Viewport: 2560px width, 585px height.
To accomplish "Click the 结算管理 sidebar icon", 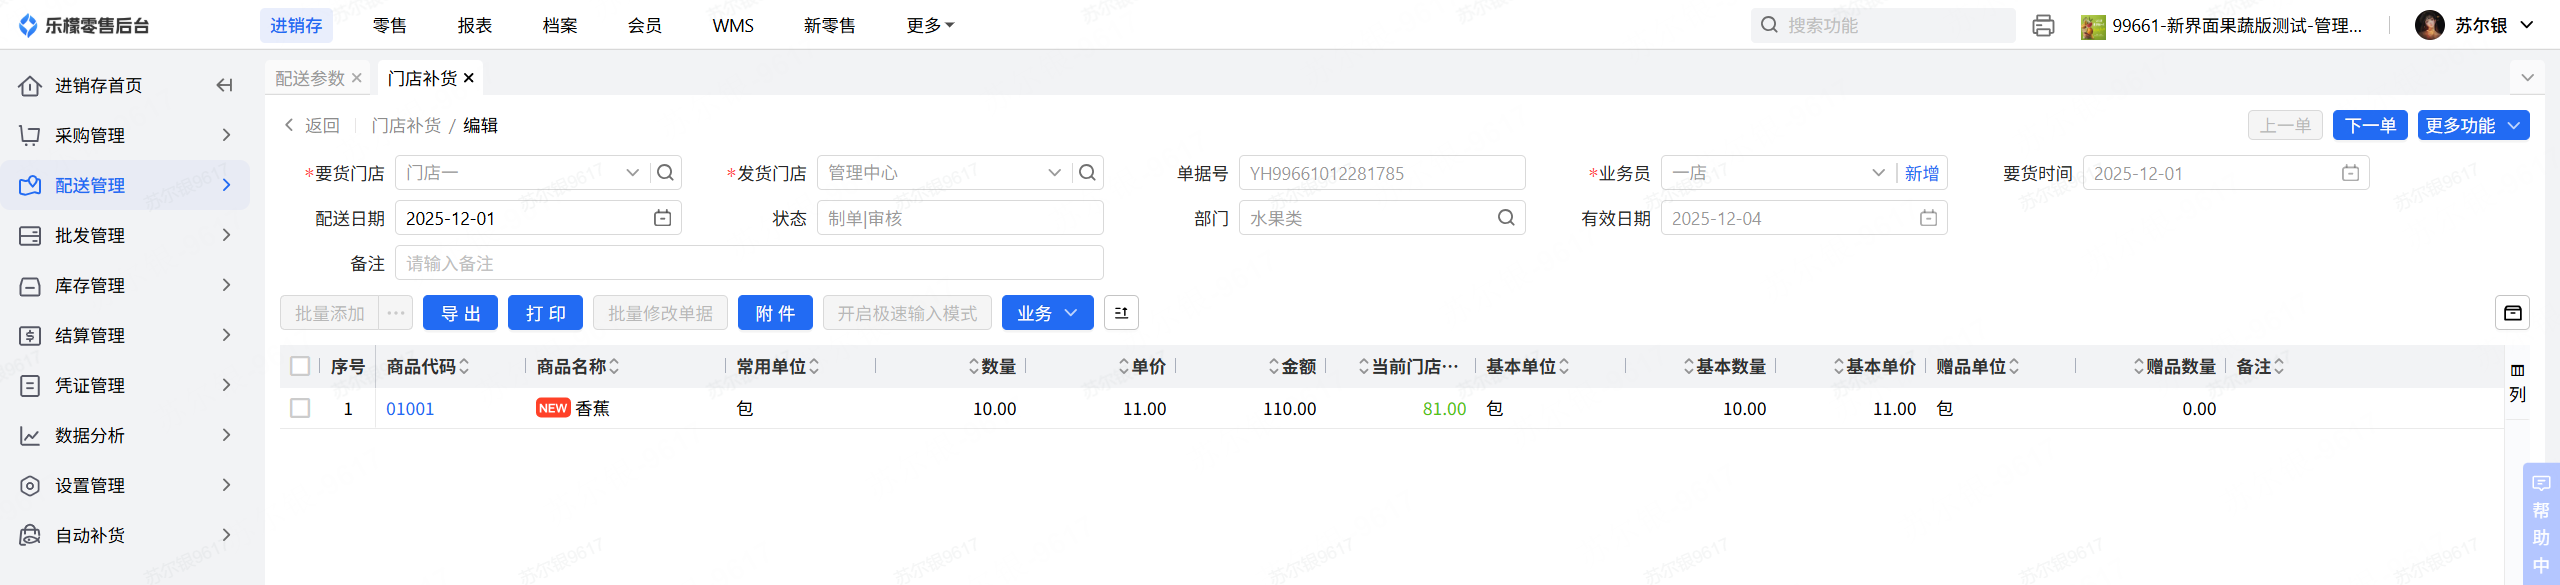I will (30, 336).
